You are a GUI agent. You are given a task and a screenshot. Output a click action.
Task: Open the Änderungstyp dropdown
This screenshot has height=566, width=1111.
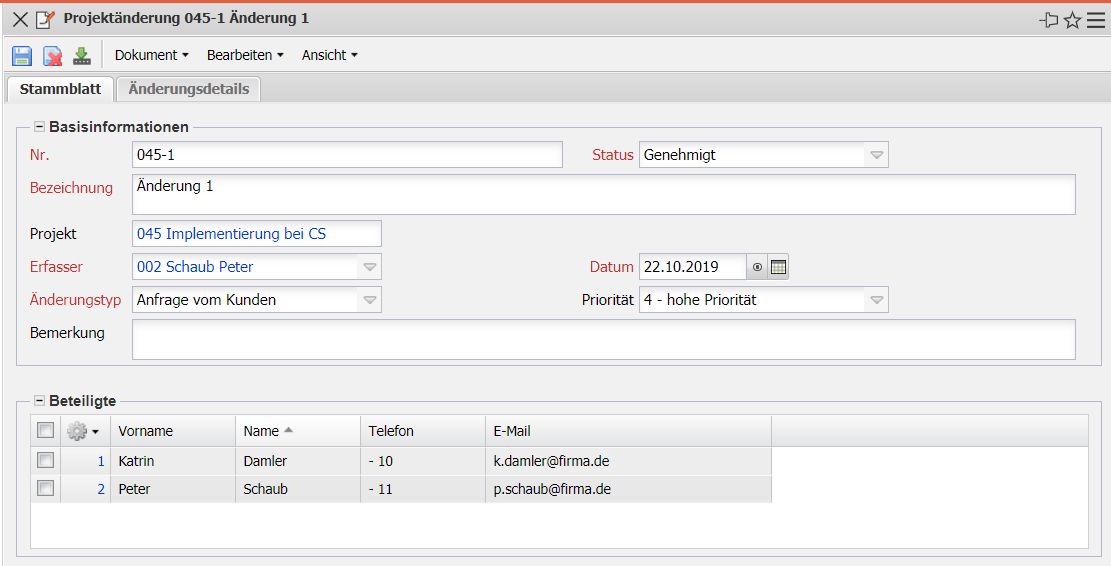click(369, 300)
